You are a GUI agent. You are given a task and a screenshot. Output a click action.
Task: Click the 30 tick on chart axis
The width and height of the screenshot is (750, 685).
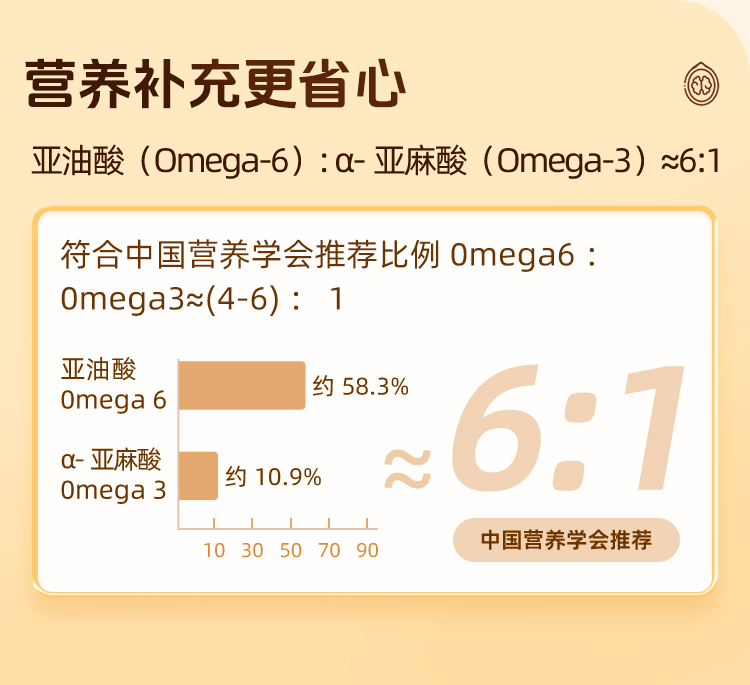pyautogui.click(x=252, y=550)
